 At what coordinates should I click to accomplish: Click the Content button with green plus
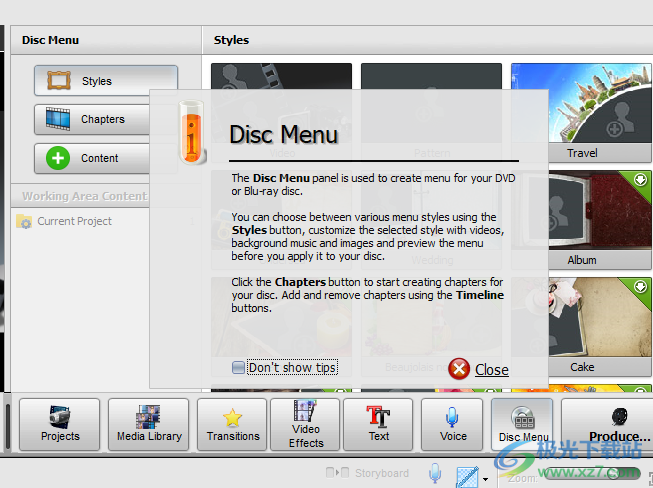tap(92, 158)
